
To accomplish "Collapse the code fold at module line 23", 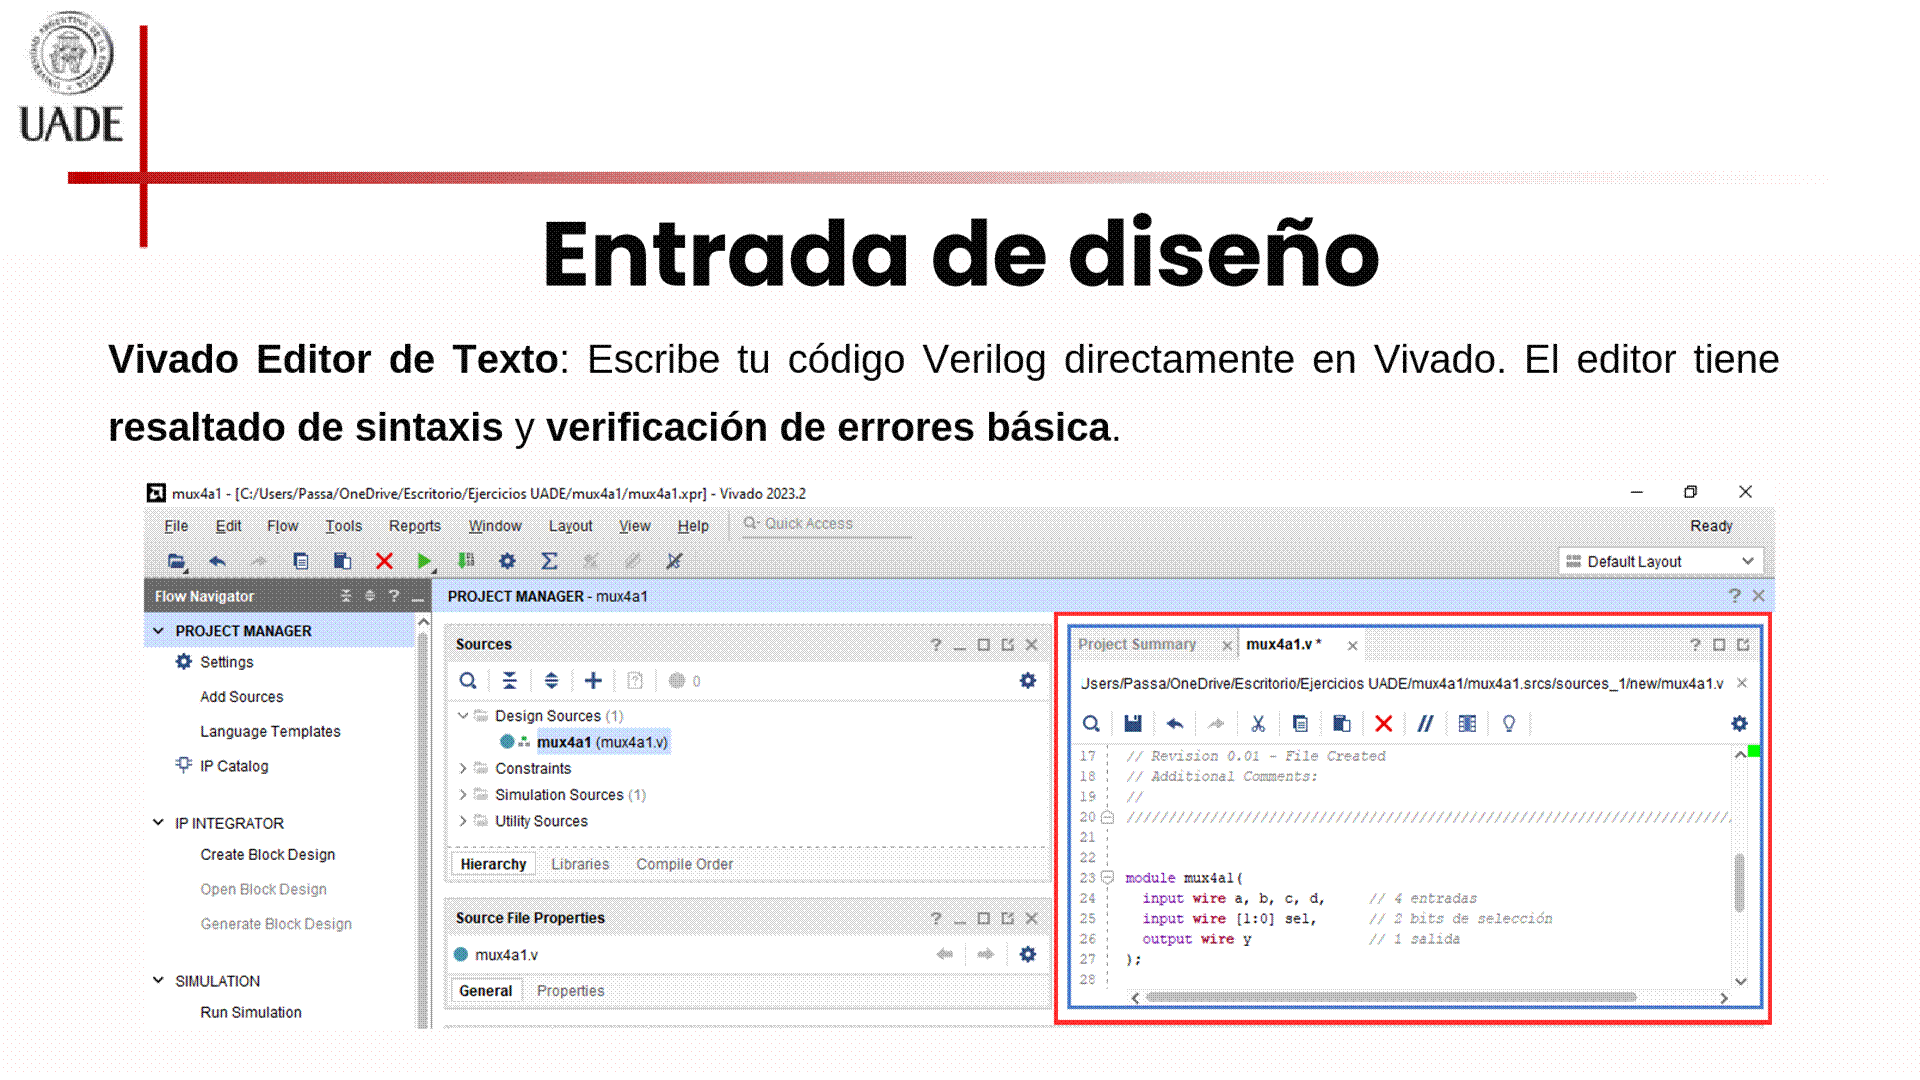I will coord(1108,877).
